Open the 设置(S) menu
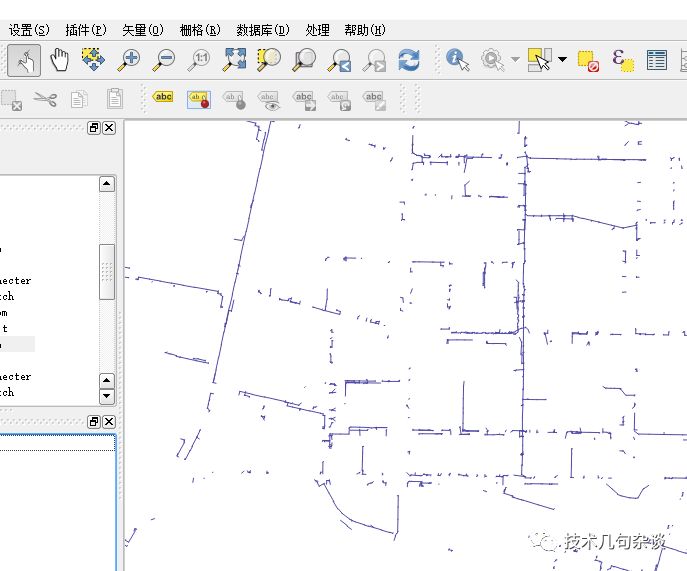 pos(29,30)
